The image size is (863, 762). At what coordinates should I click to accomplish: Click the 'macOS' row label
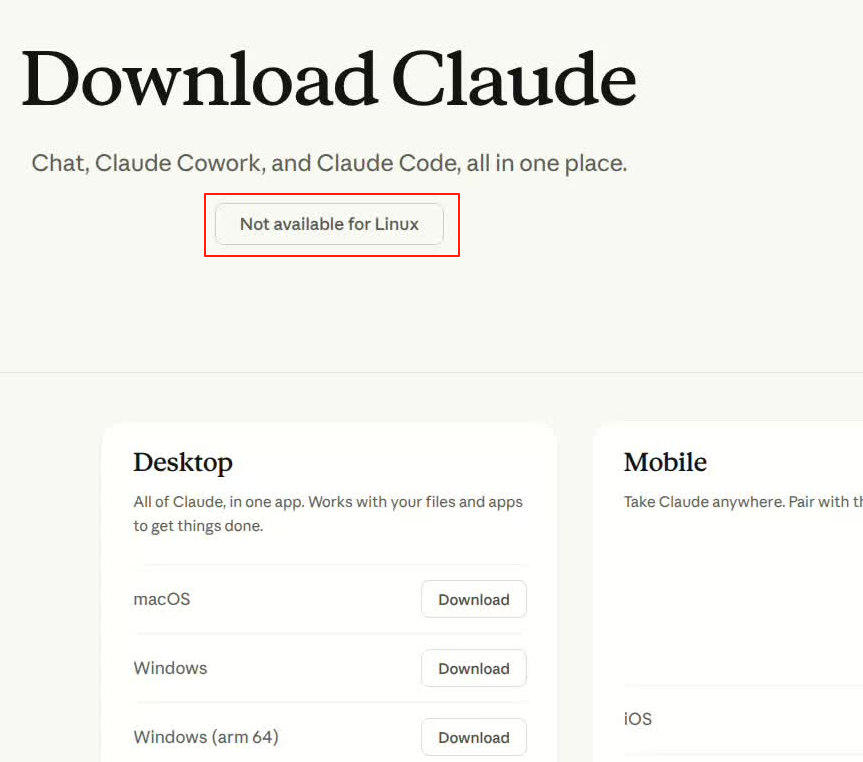(162, 599)
